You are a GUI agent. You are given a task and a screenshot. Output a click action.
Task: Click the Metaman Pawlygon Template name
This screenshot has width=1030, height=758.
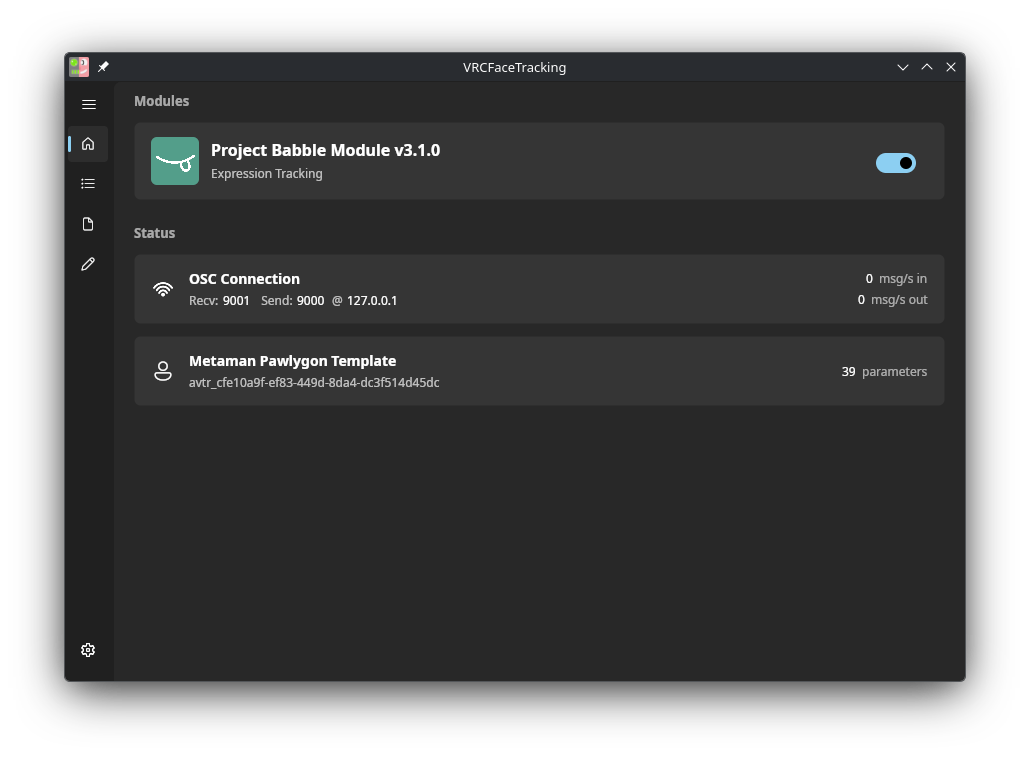coord(292,361)
